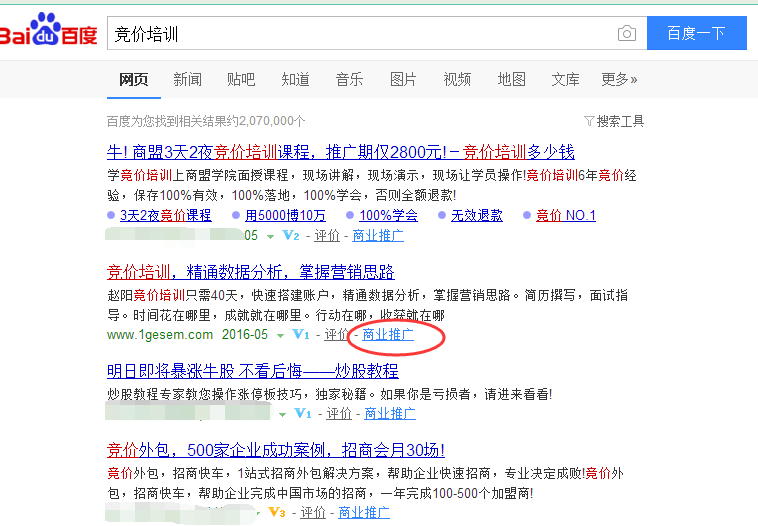758x526 pixels.
Task: Click 商业推广 on the 1gesem.com result
Action: point(388,334)
